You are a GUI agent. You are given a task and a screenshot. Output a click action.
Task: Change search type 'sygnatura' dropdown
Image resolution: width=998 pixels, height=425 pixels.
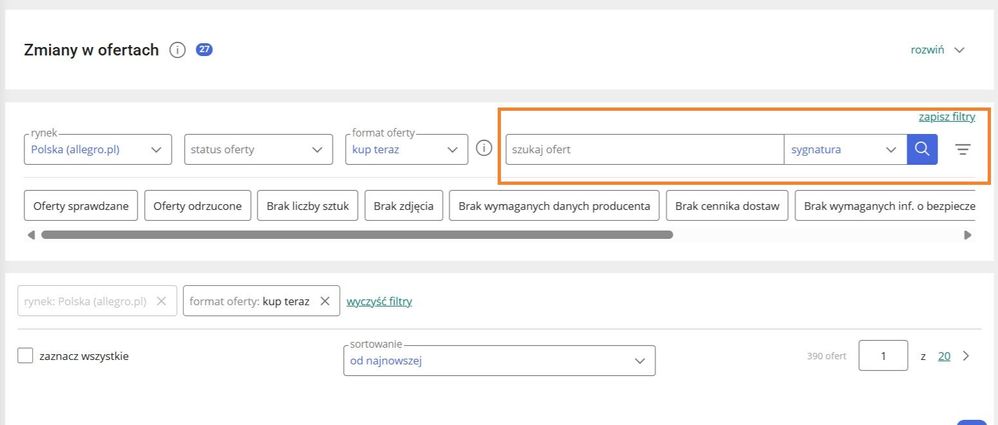[x=844, y=150]
